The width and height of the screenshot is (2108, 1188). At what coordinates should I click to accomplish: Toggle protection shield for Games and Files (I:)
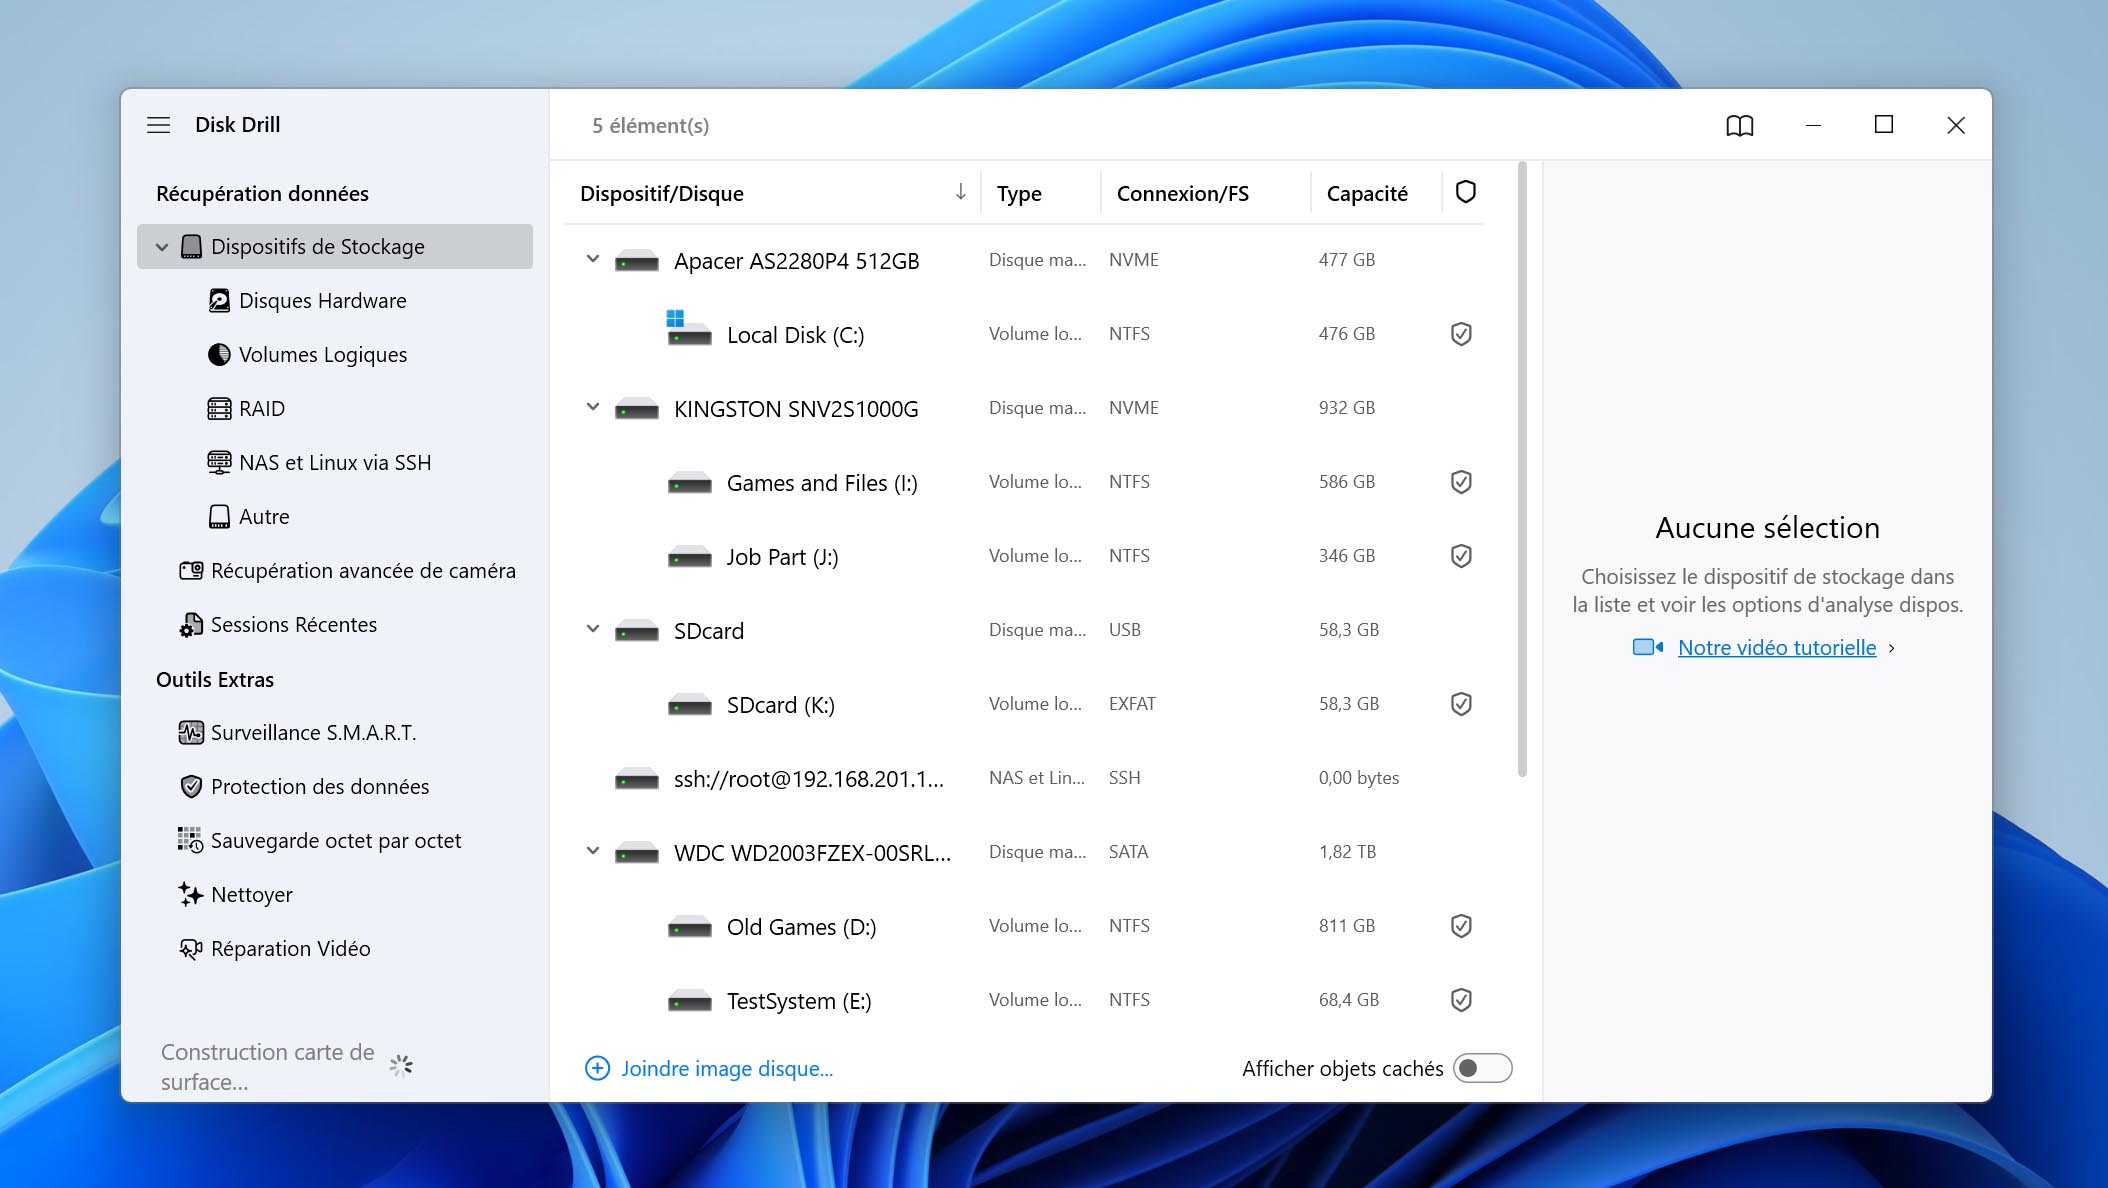tap(1461, 482)
